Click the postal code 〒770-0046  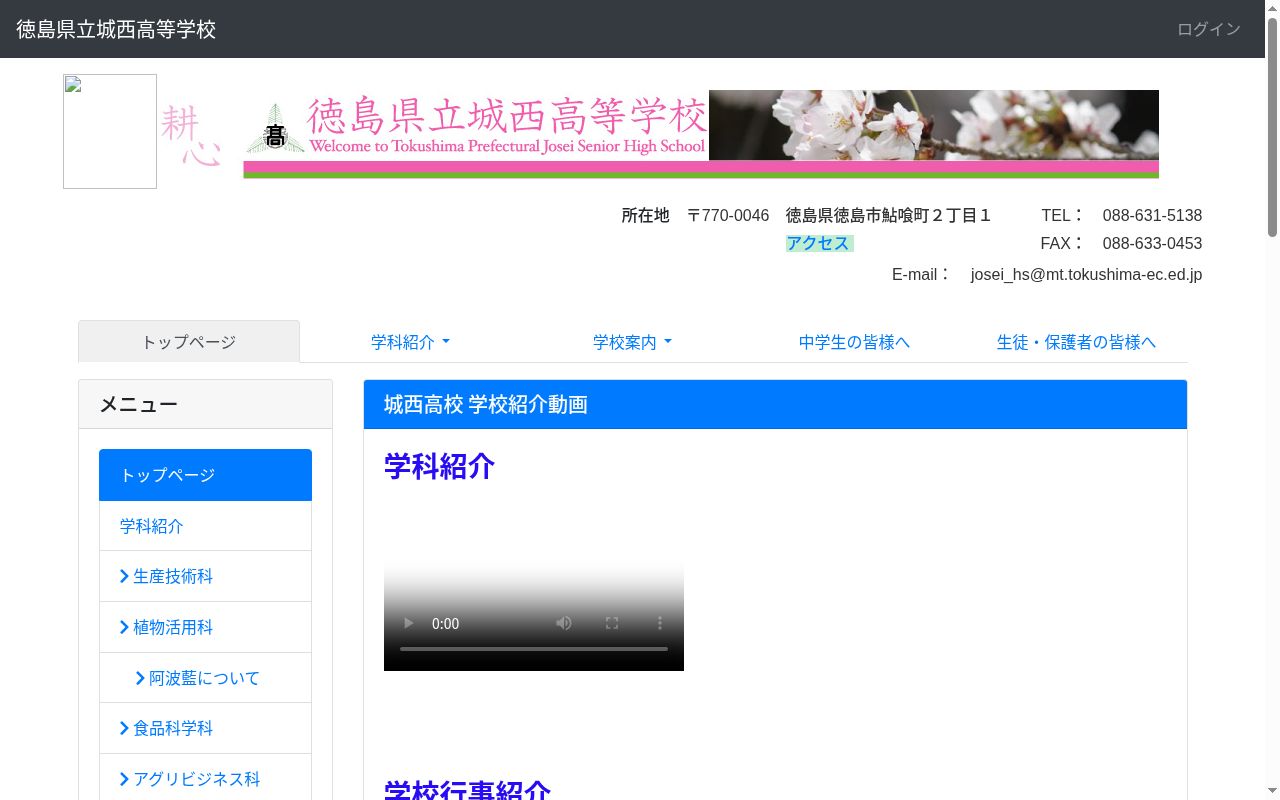coord(728,215)
